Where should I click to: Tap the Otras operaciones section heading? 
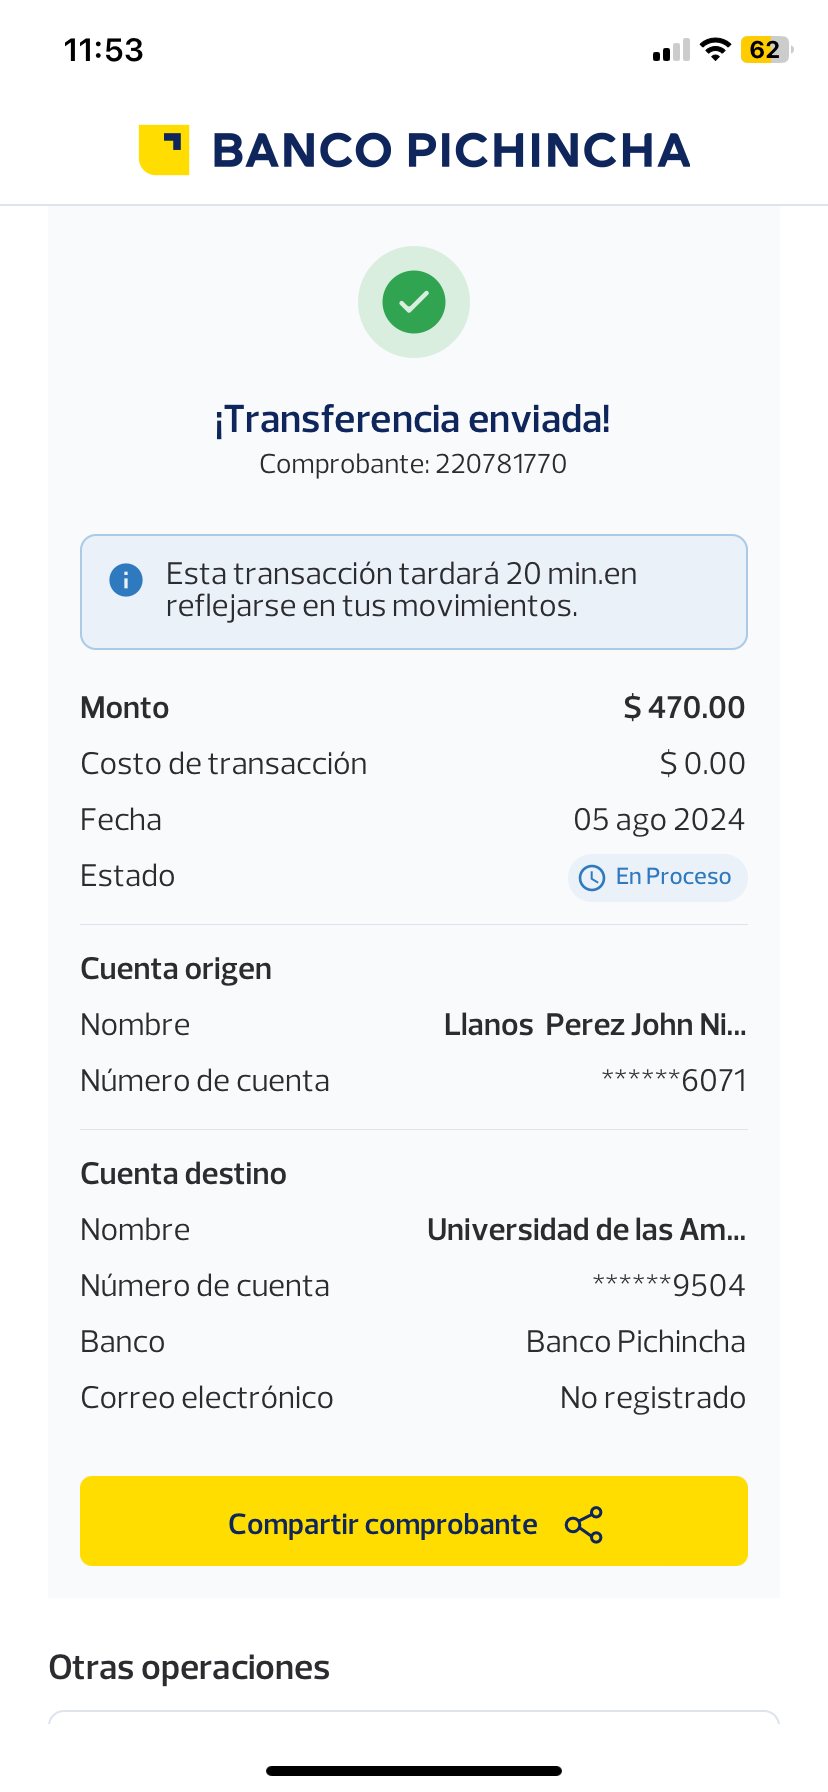(x=189, y=1668)
